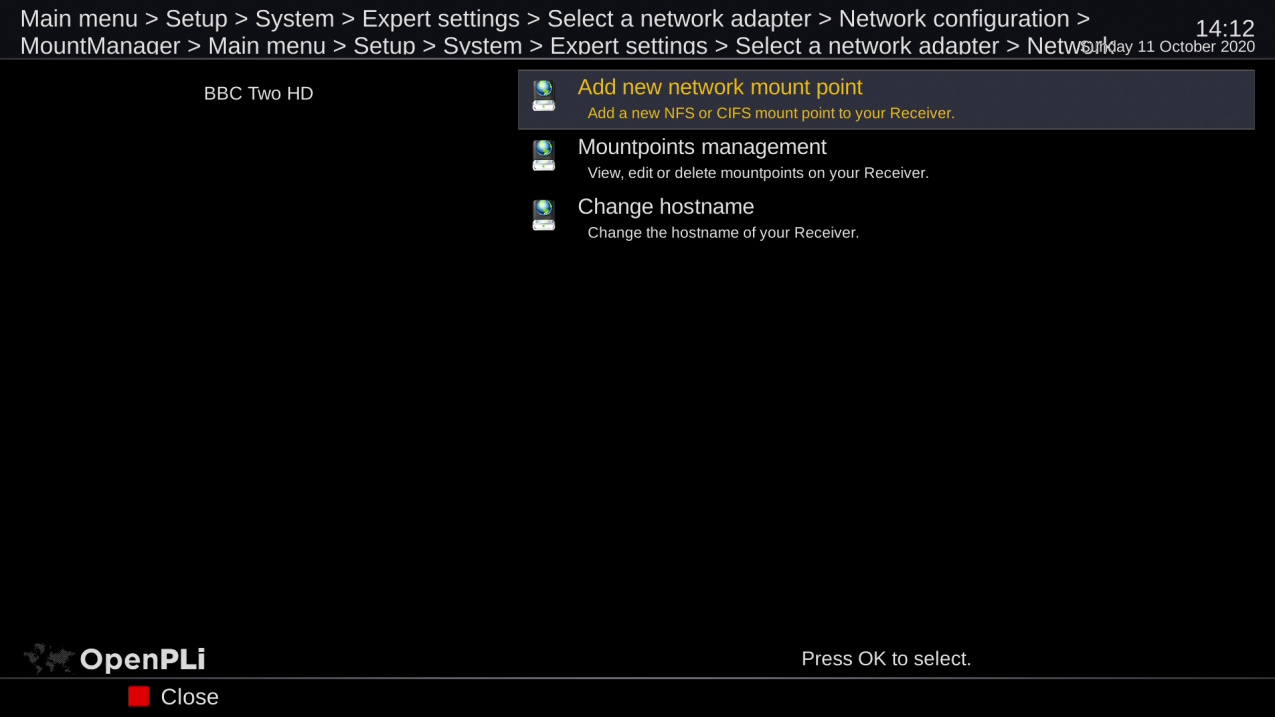
Task: Click "Network configuration" in breadcrumb path
Action: tap(954, 19)
